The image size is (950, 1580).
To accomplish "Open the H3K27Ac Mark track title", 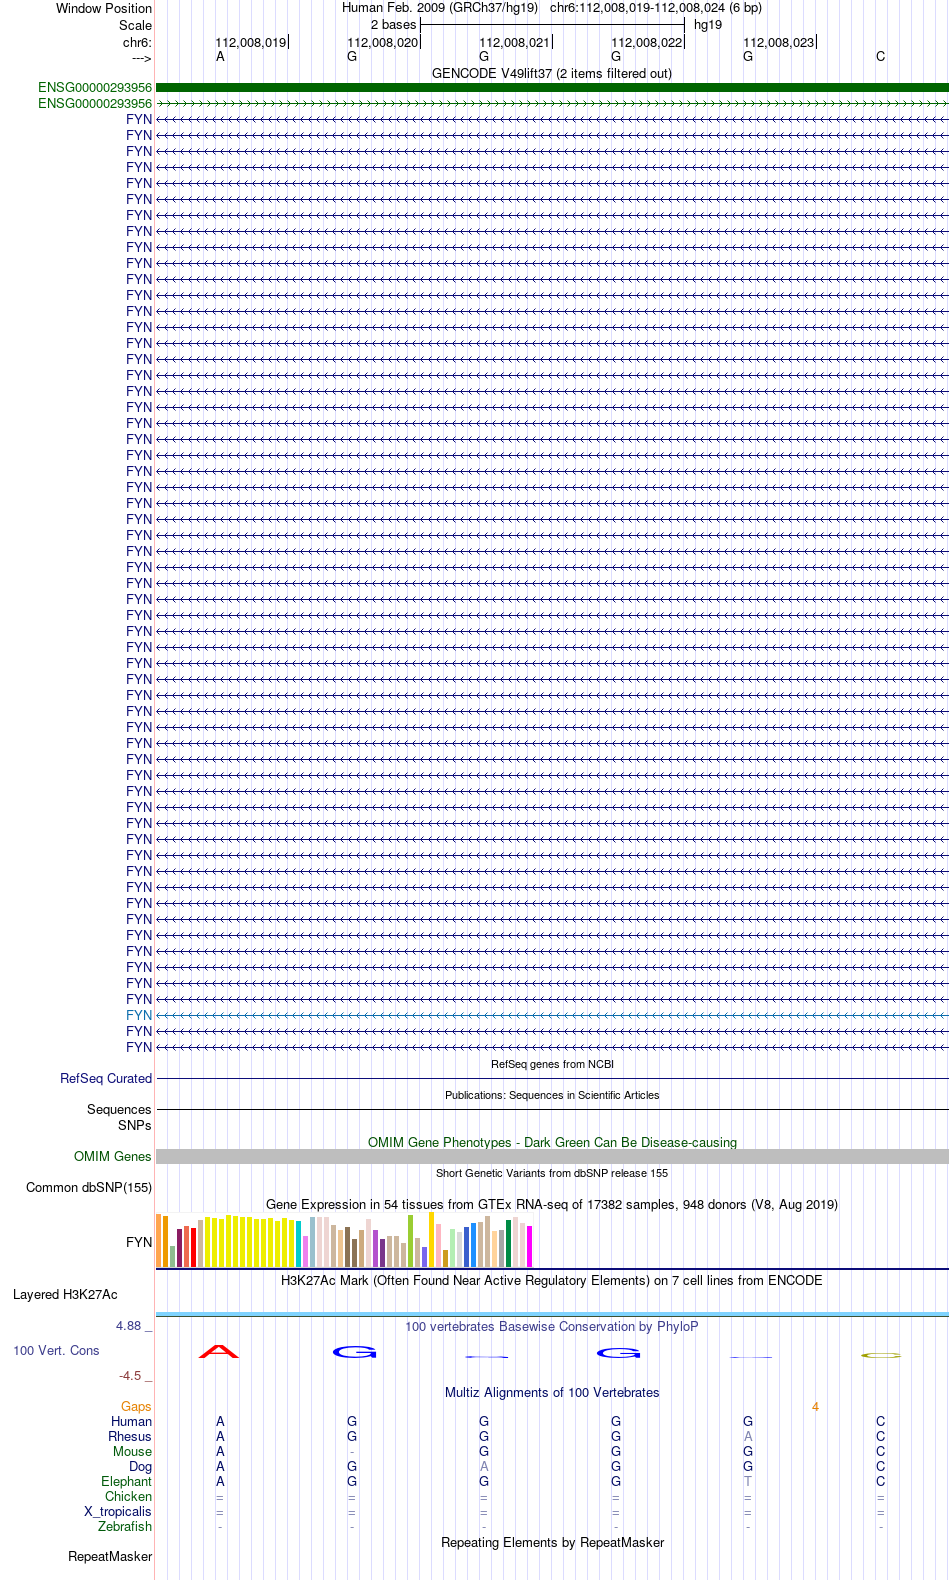I will tap(552, 1281).
